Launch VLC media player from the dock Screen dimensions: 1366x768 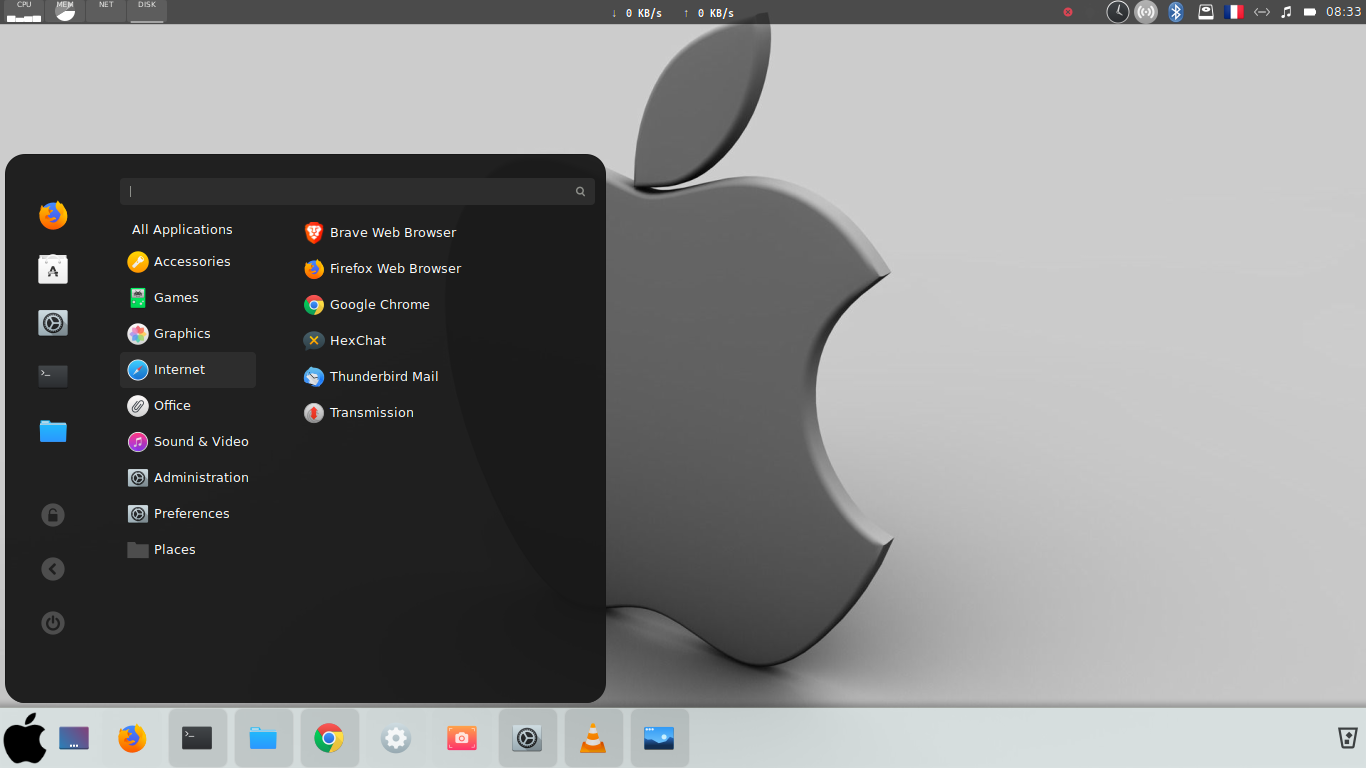click(593, 739)
